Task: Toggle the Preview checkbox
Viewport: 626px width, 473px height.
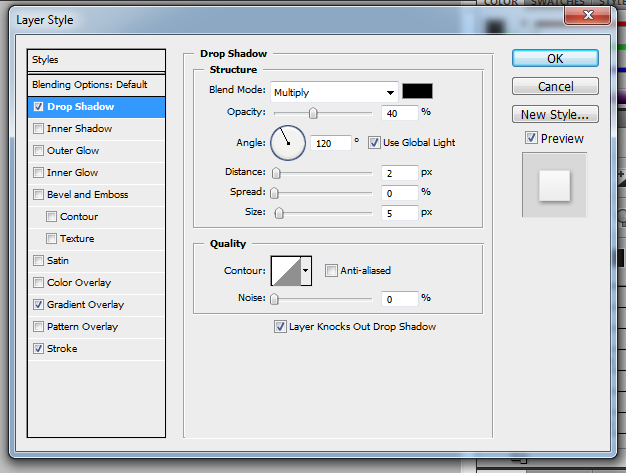Action: [x=531, y=138]
